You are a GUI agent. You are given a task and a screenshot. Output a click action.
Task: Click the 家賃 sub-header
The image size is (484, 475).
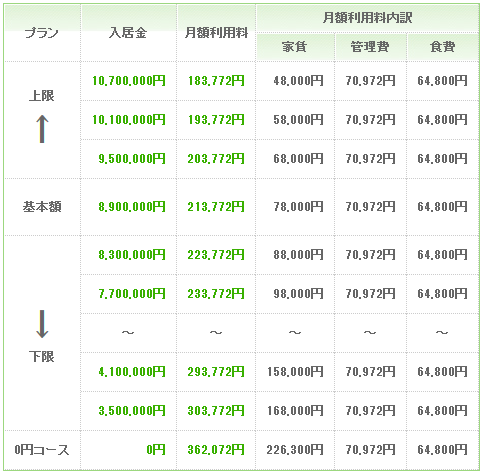pyautogui.click(x=294, y=47)
